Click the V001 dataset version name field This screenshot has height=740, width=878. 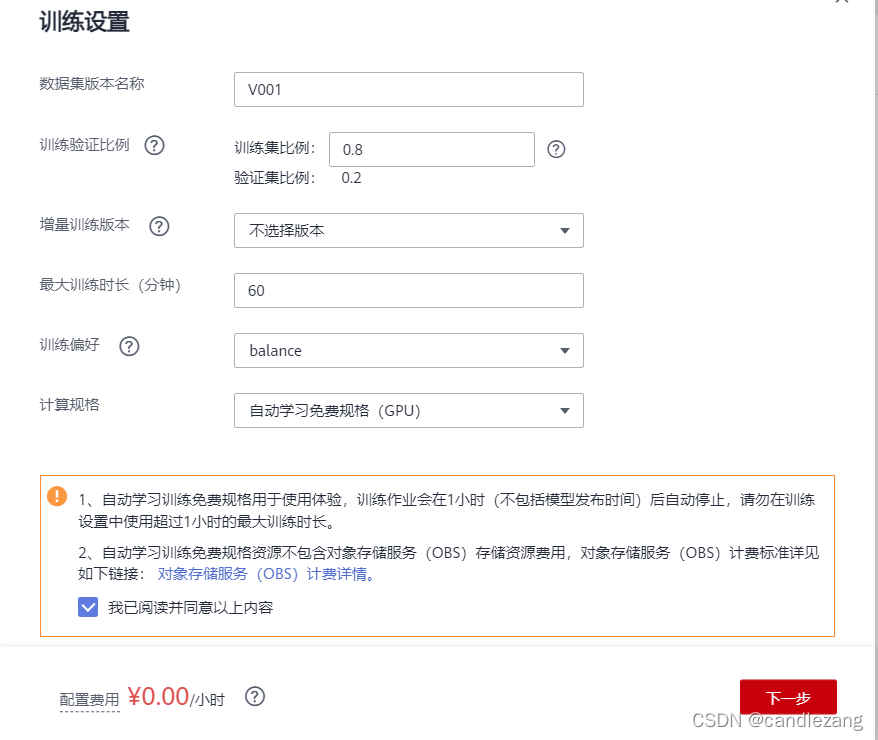click(x=408, y=89)
